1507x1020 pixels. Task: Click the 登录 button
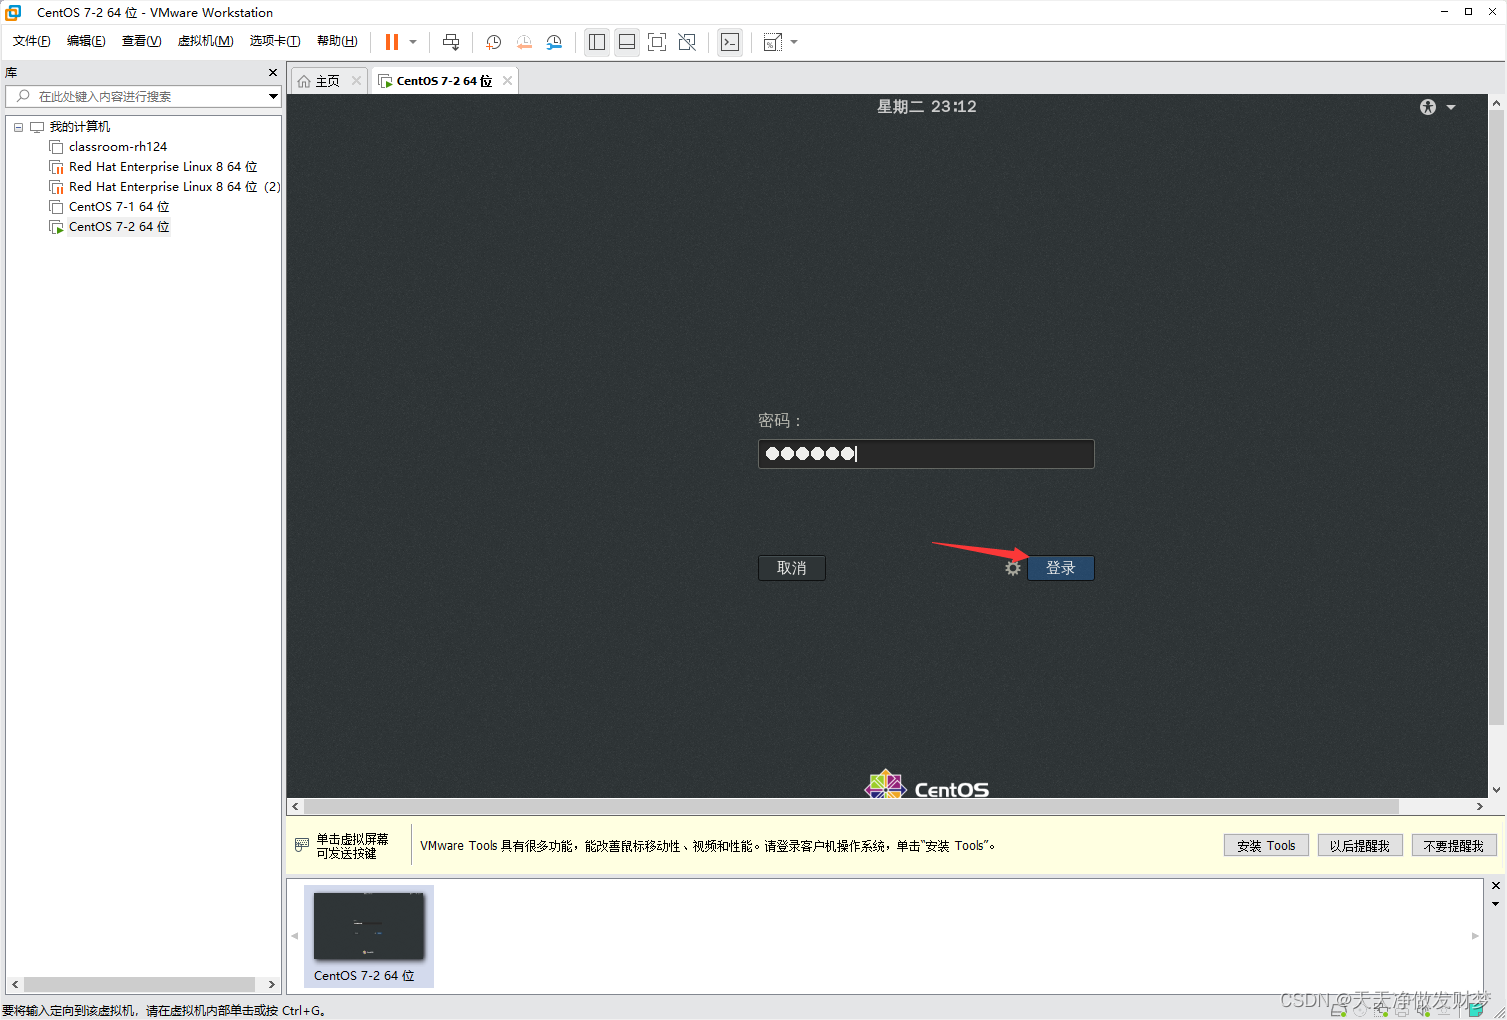[x=1061, y=568]
